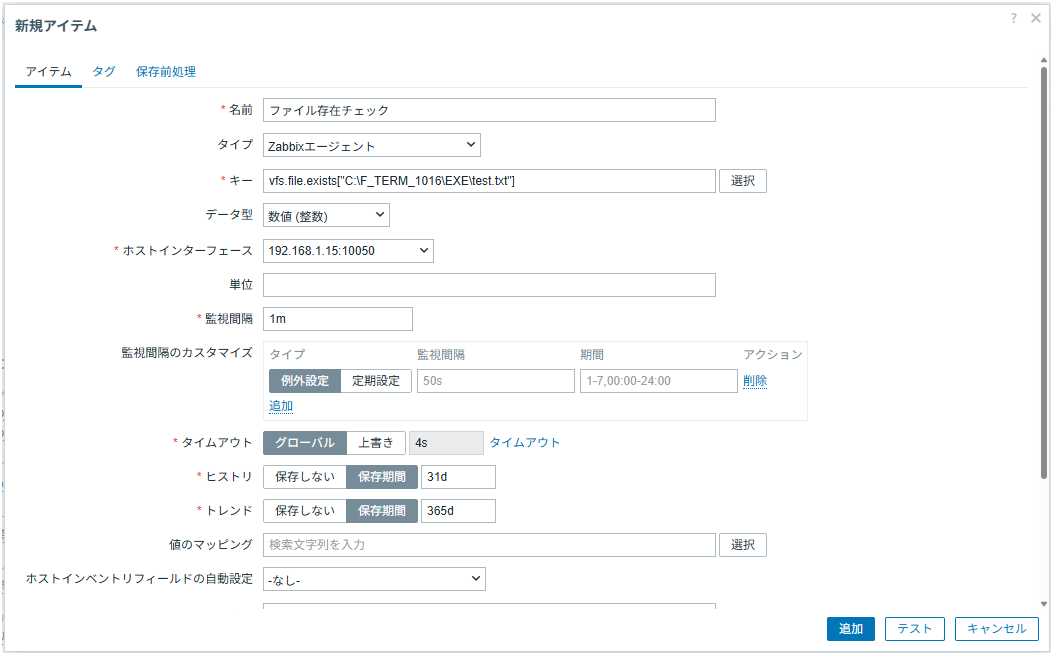Expand the ホストインベントリフィールドの自動設定 dropdown

(374, 580)
